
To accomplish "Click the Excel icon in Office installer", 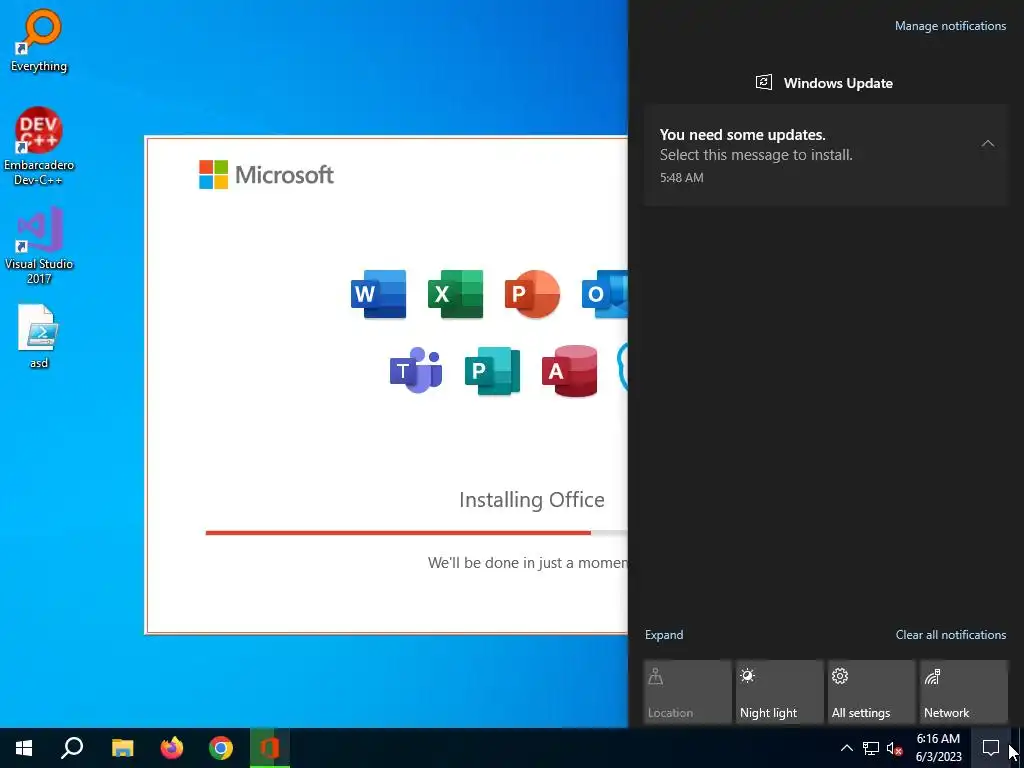I will point(455,294).
